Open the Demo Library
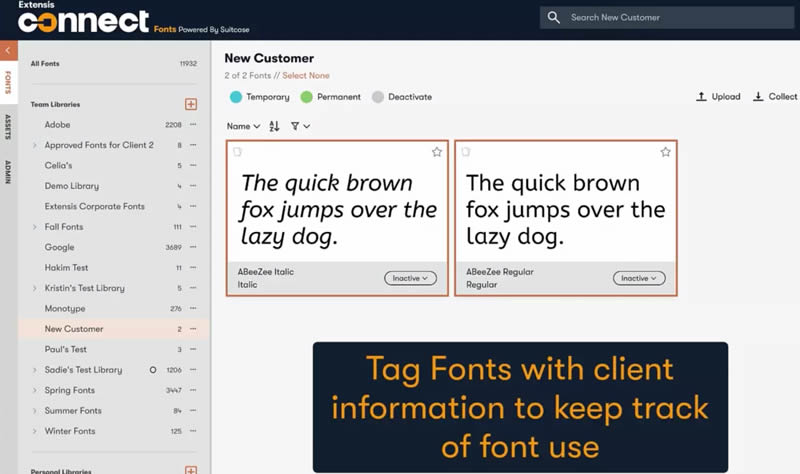 (x=71, y=186)
